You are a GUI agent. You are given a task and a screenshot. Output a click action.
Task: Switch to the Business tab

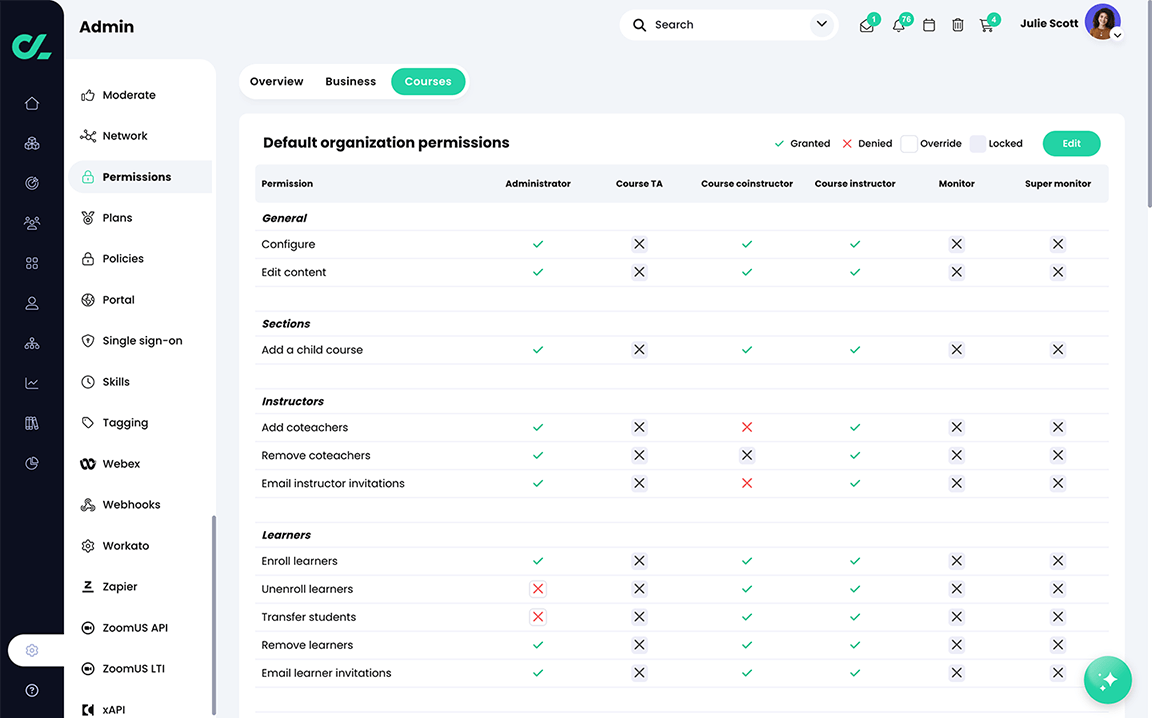[350, 81]
